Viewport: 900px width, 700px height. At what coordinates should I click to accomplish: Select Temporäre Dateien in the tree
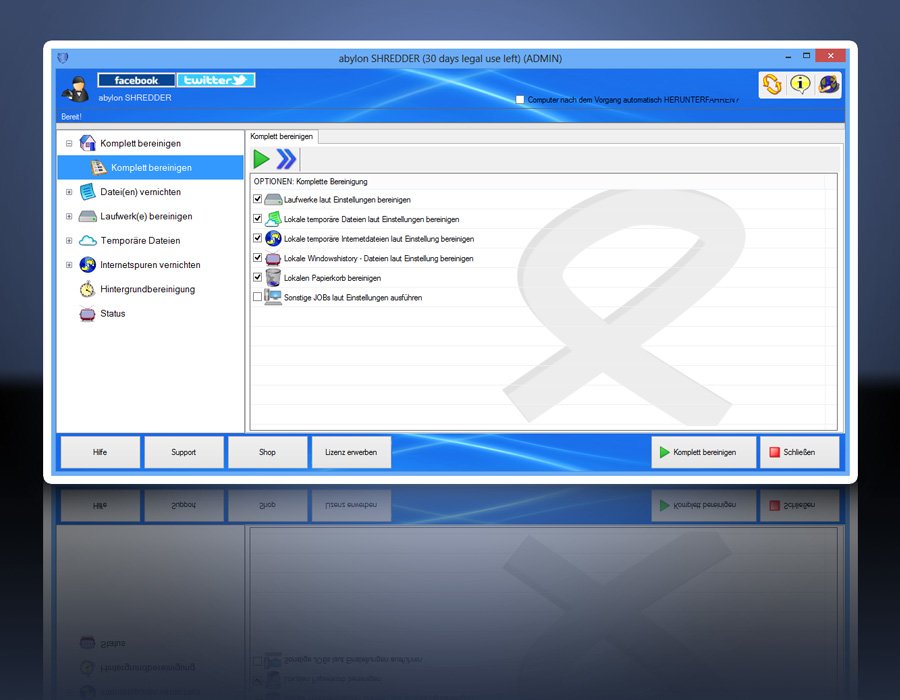point(141,241)
